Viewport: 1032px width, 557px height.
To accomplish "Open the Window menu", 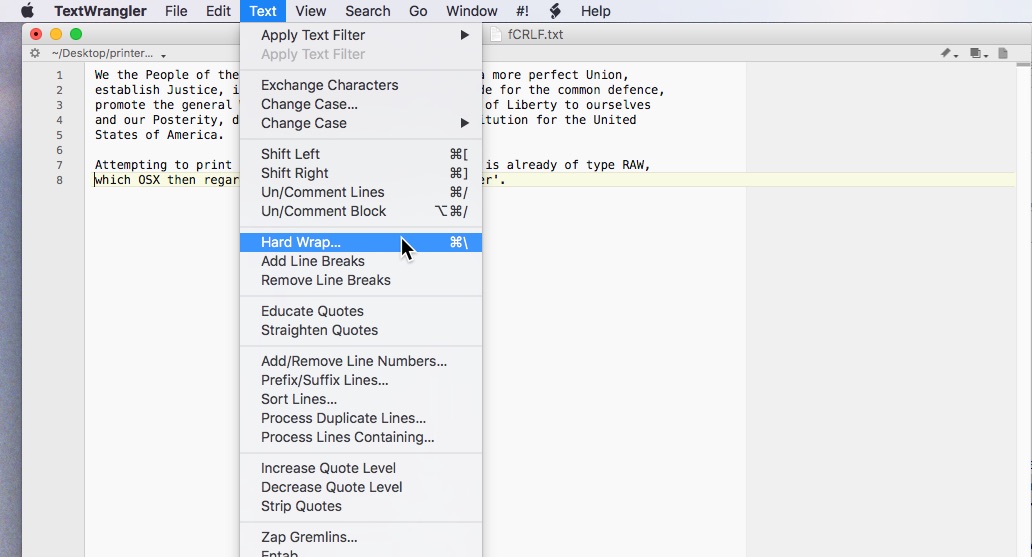I will (472, 11).
